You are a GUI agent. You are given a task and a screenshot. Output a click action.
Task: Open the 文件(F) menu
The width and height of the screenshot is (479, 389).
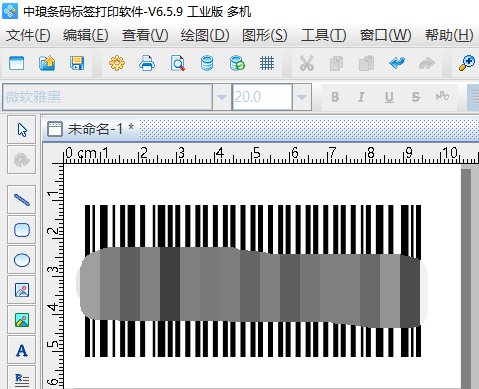pos(28,35)
